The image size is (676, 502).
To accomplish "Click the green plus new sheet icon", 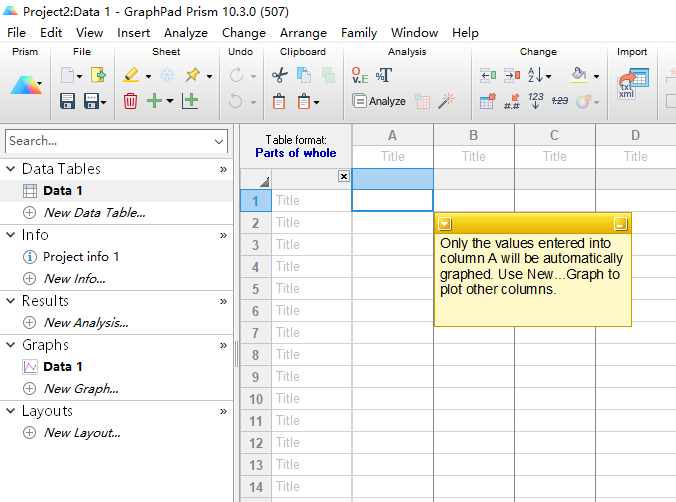I will (x=154, y=101).
